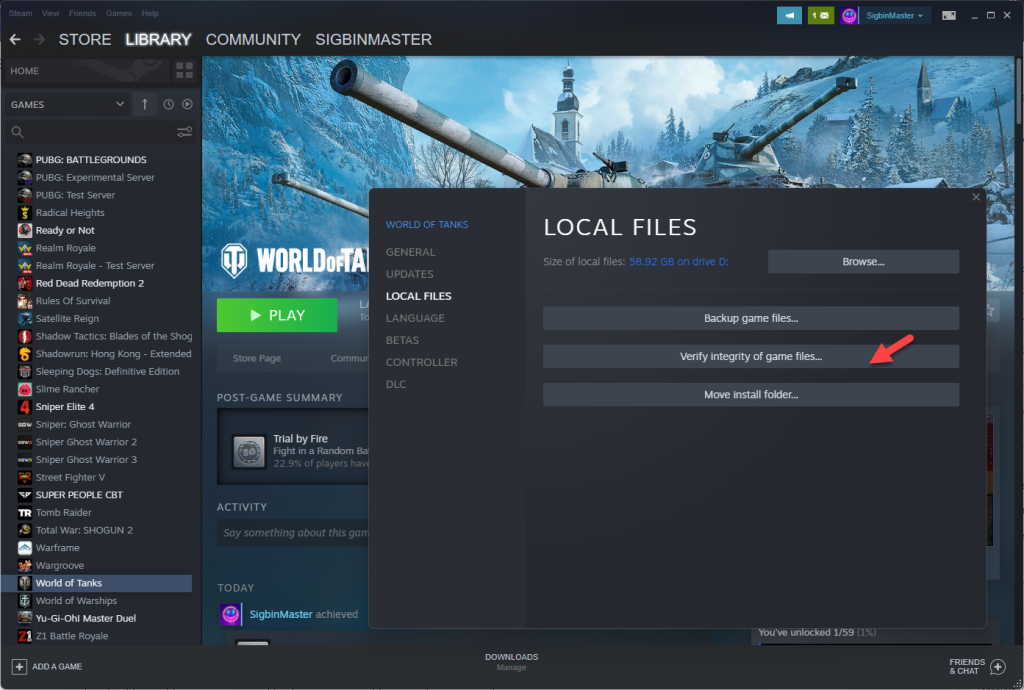Open the Games menu
The width and height of the screenshot is (1024, 690).
coord(119,13)
